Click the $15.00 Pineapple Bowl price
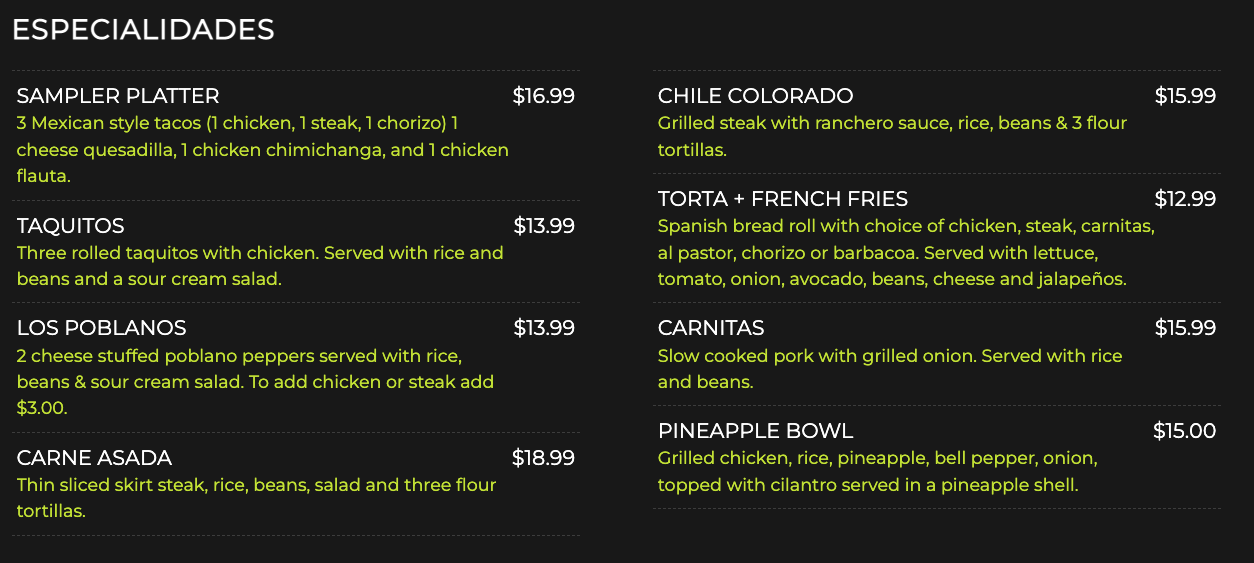 (x=1184, y=431)
